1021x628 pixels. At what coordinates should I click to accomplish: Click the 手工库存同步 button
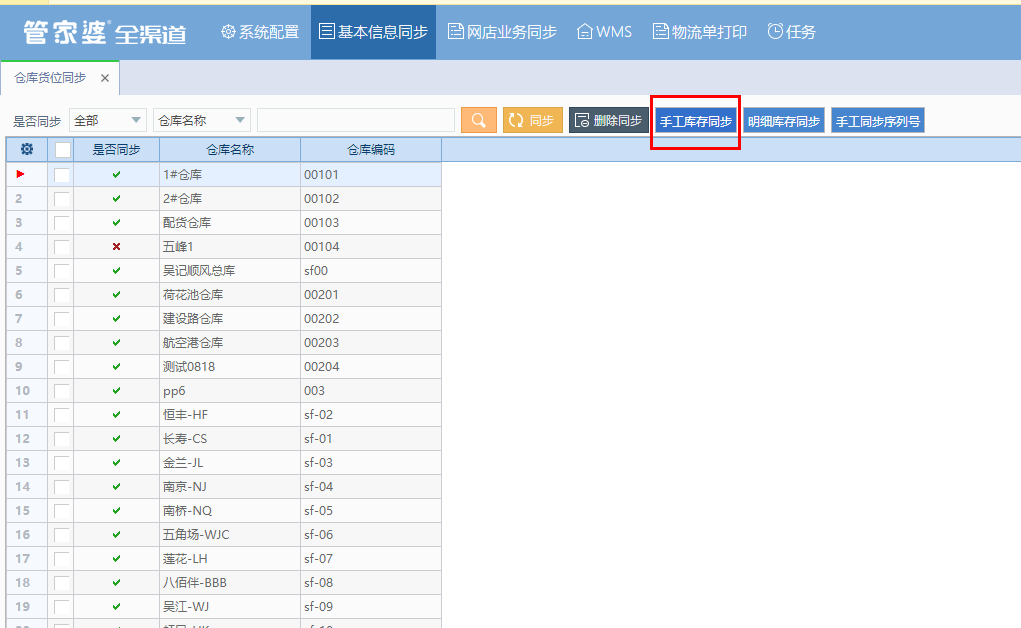pyautogui.click(x=695, y=121)
